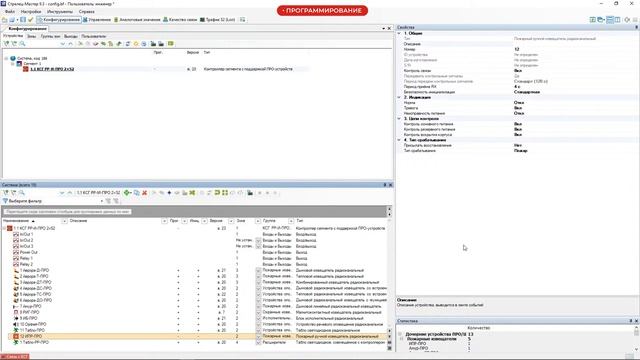Click the move up arrow in configuration toolbar
The width and height of the screenshot is (640, 360).
point(70,44)
